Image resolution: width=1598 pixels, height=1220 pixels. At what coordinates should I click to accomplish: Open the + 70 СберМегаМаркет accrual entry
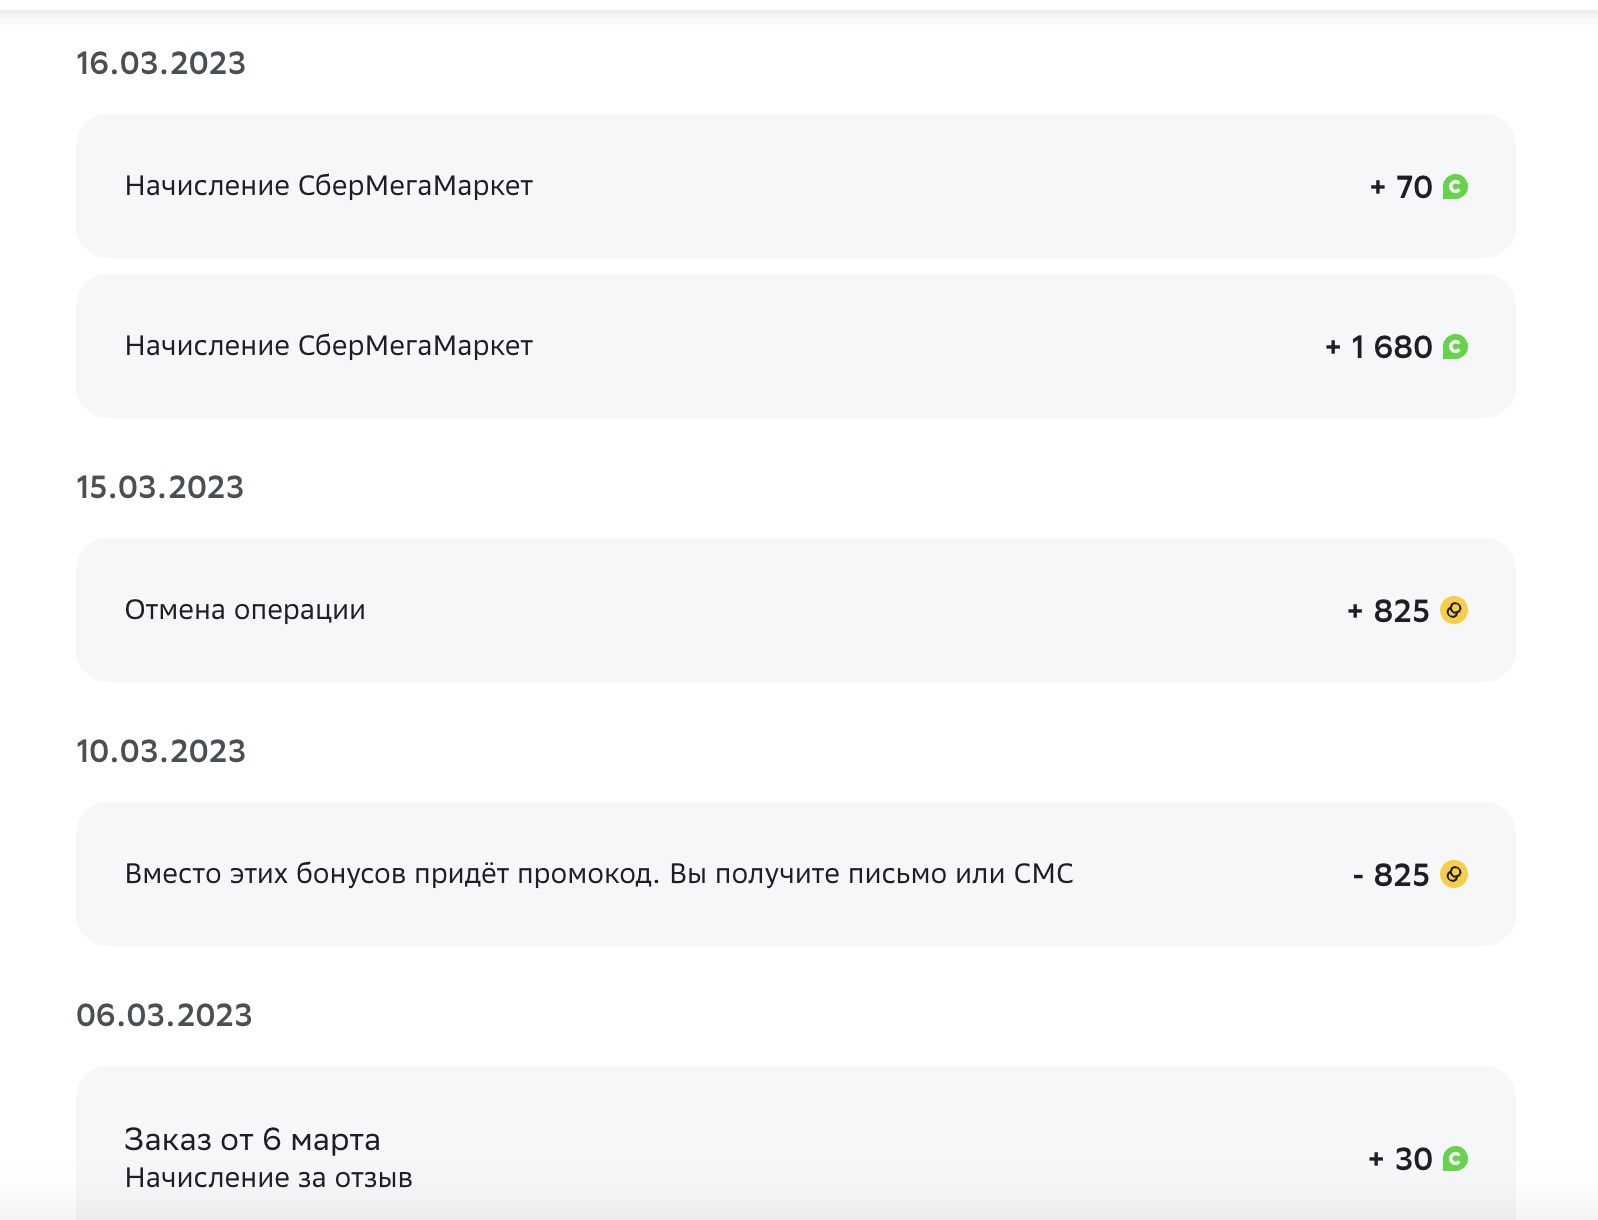(x=796, y=186)
